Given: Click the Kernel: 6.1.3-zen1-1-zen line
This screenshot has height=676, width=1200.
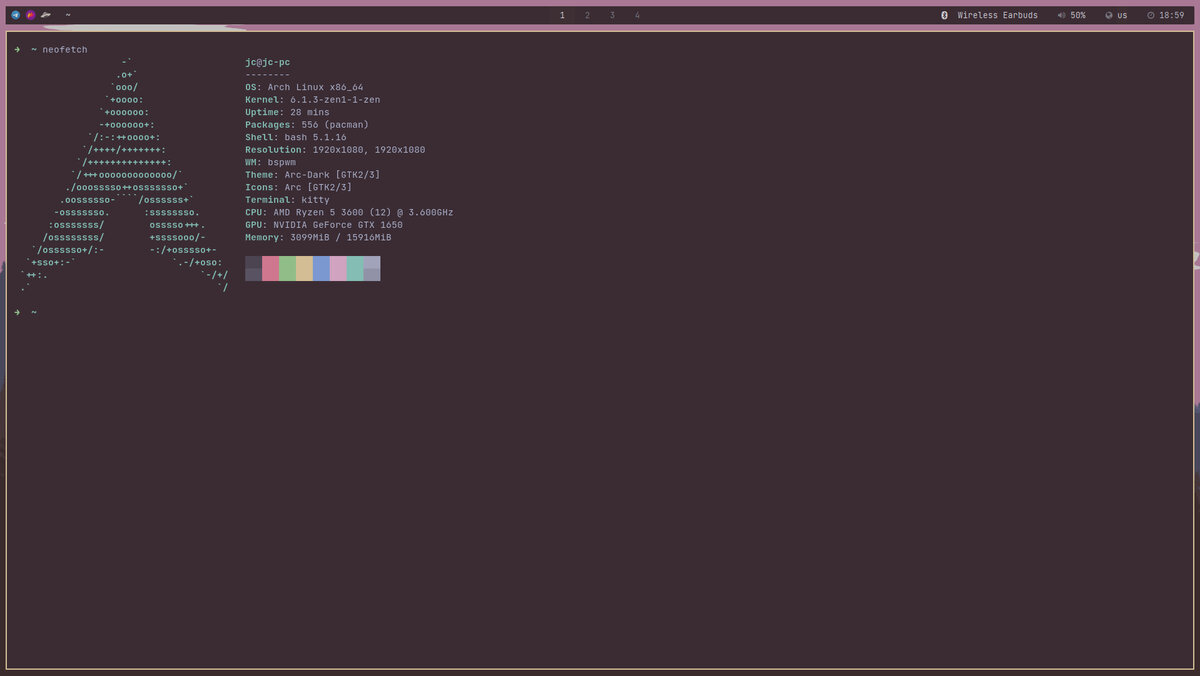Looking at the screenshot, I should [x=313, y=100].
